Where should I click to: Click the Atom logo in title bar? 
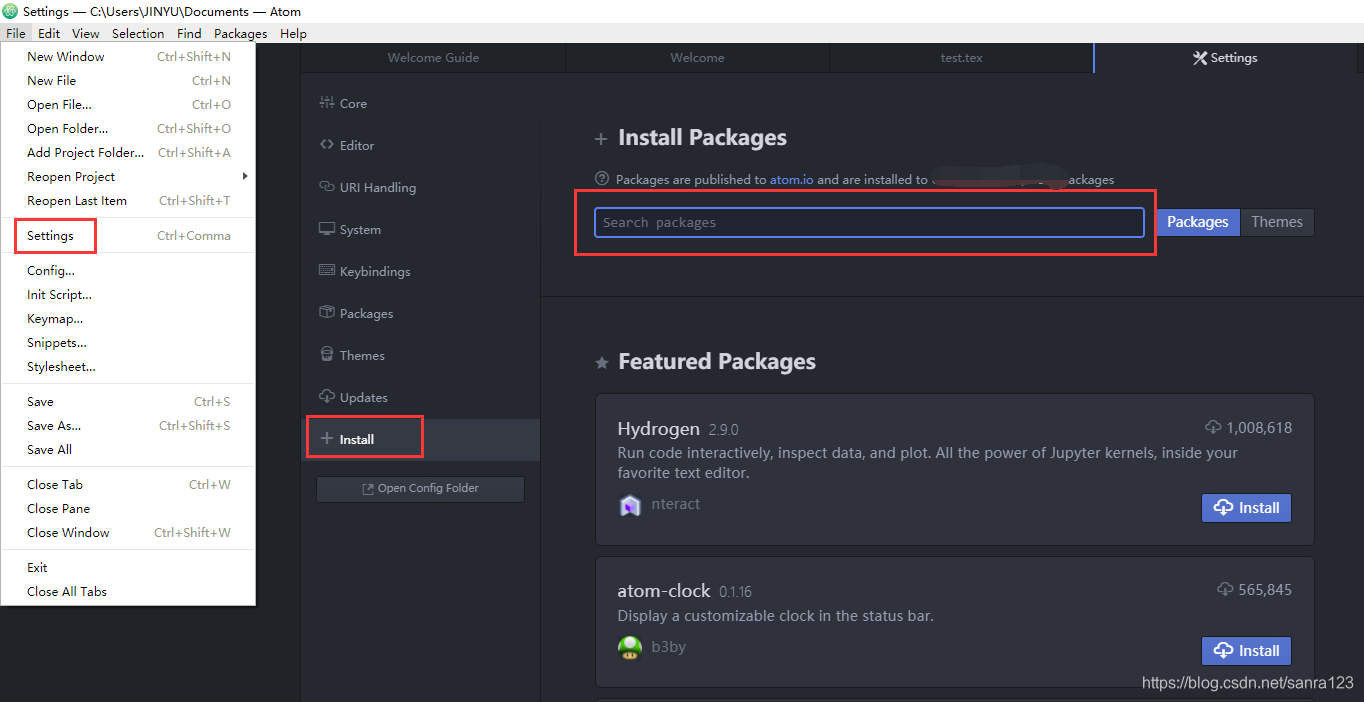(x=10, y=12)
